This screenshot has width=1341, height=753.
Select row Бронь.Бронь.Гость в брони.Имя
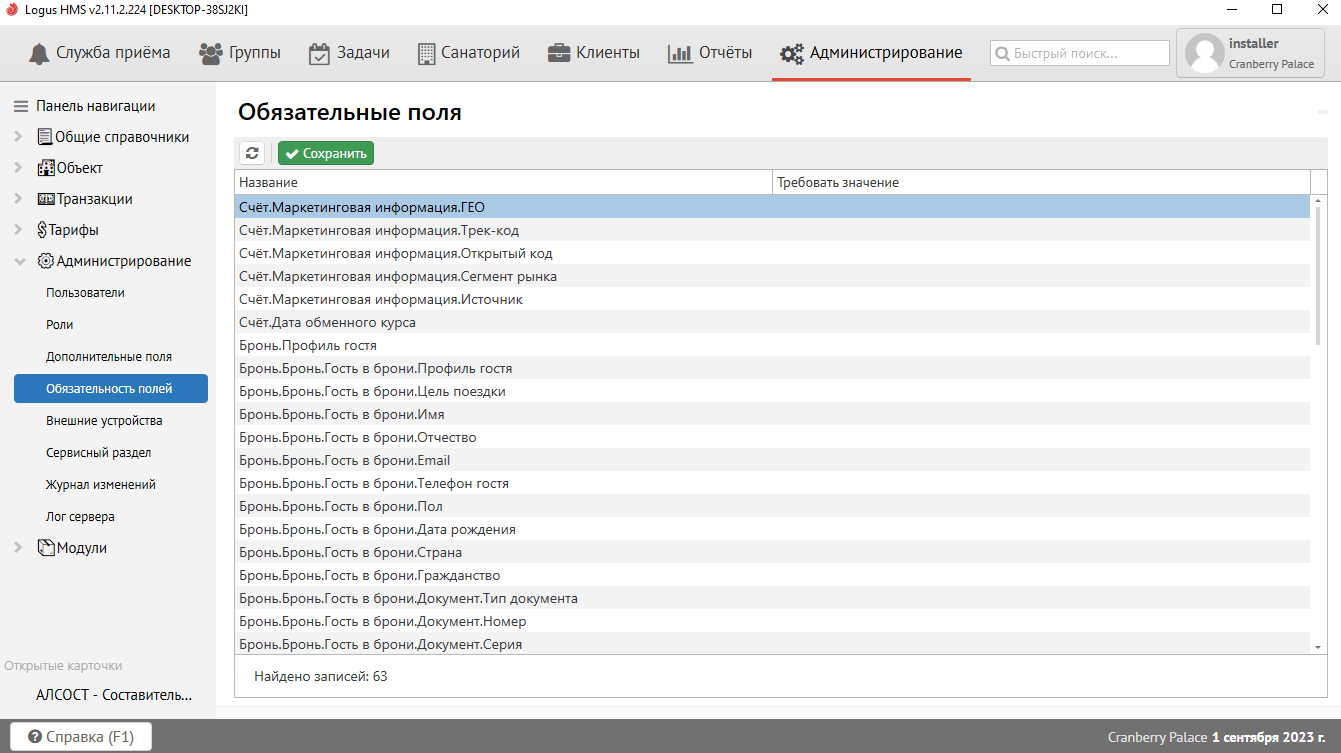click(772, 414)
